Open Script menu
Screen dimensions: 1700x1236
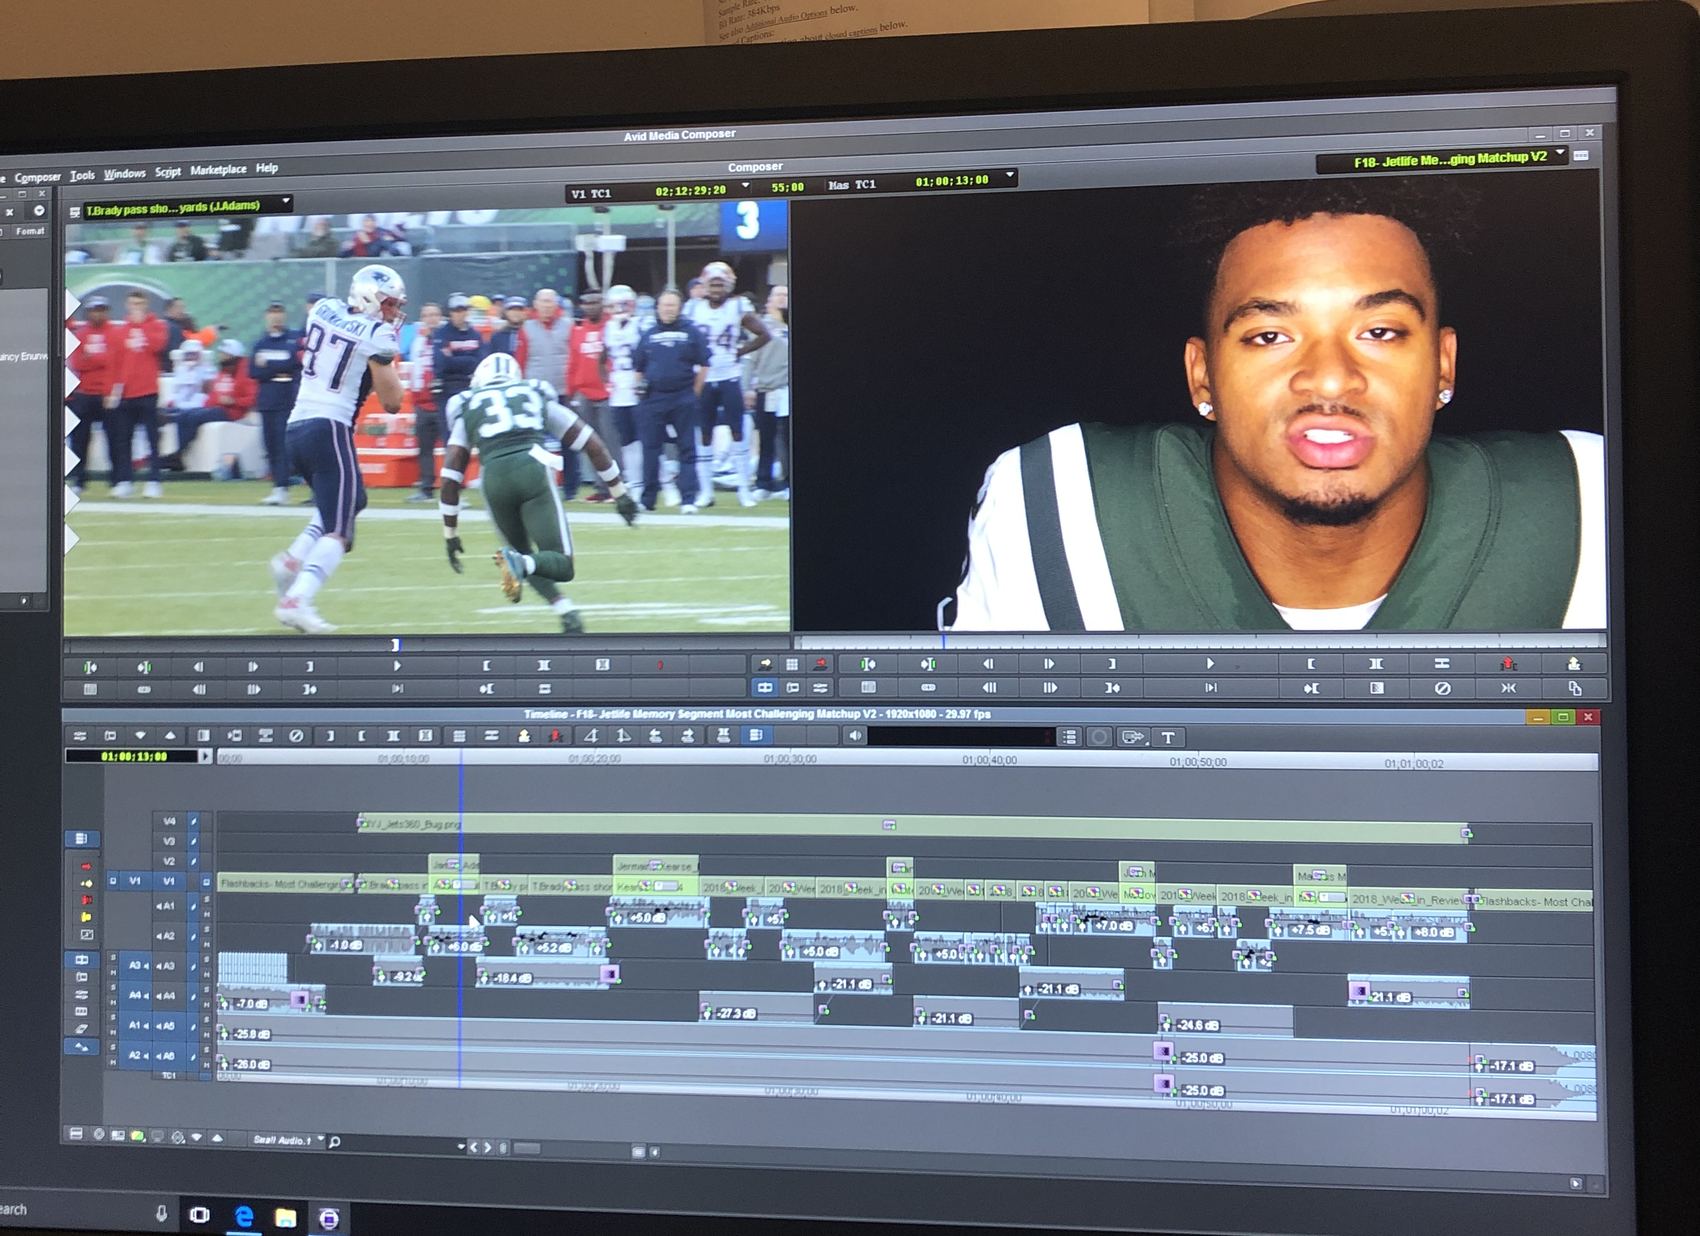coord(168,172)
